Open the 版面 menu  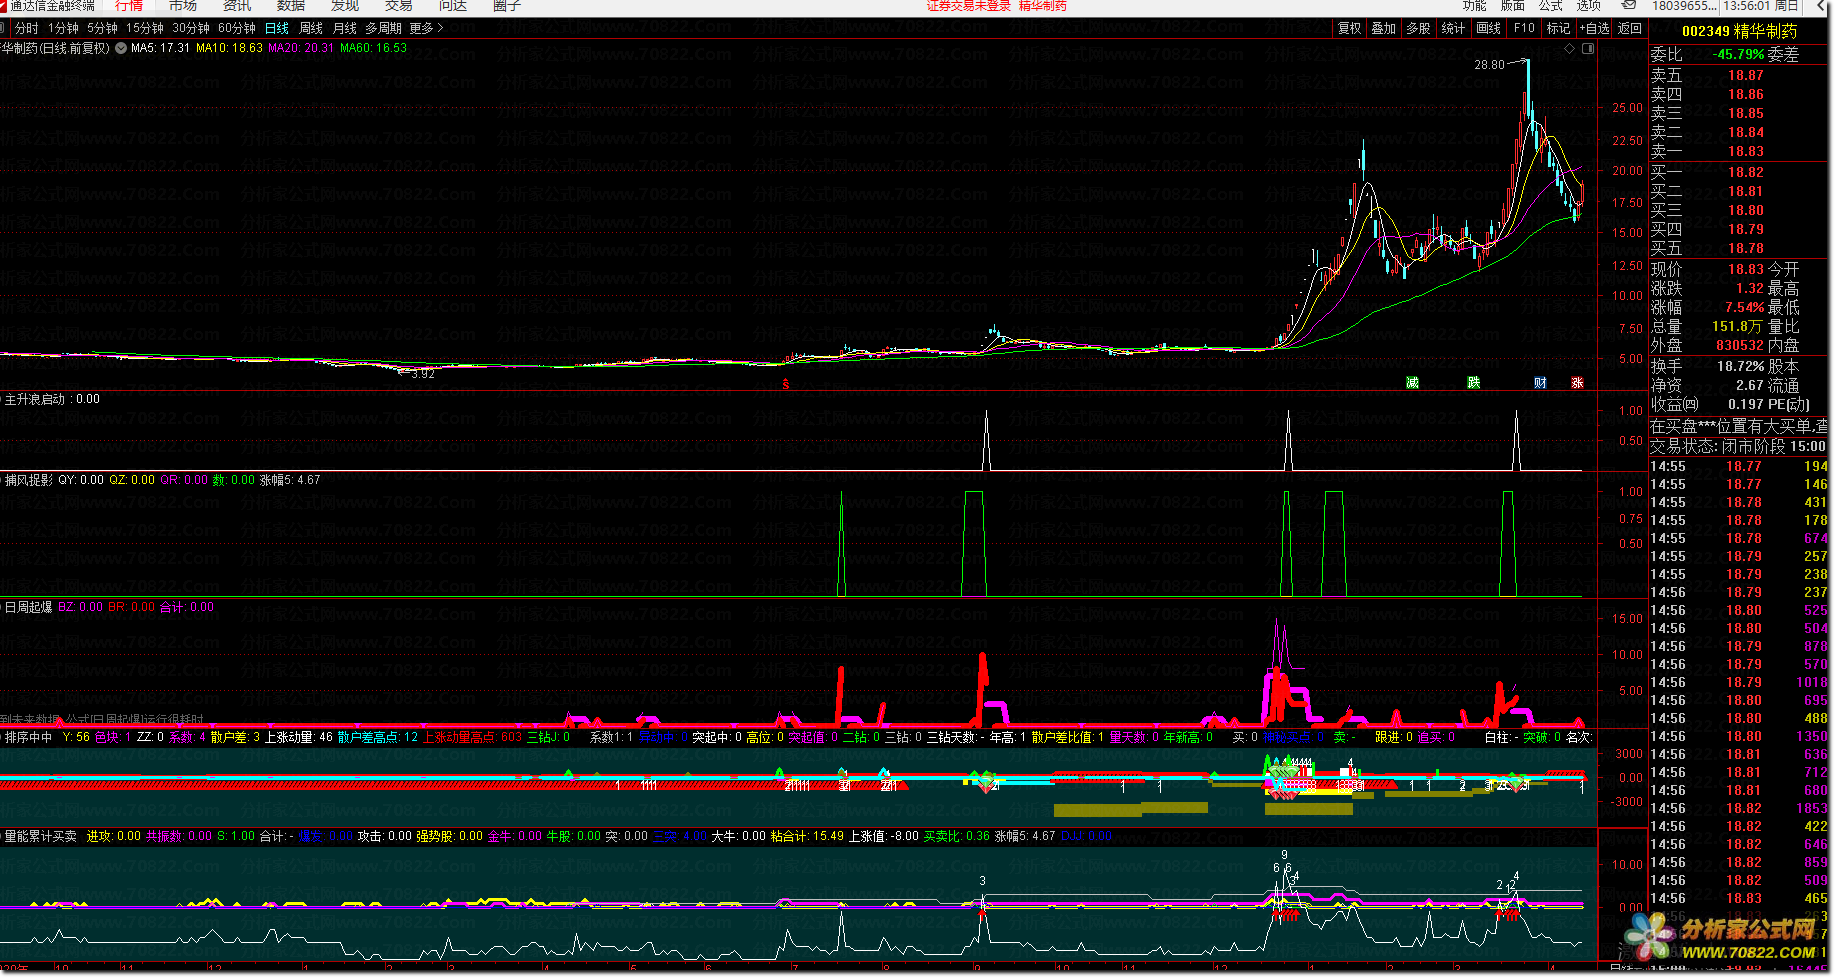tap(1513, 5)
